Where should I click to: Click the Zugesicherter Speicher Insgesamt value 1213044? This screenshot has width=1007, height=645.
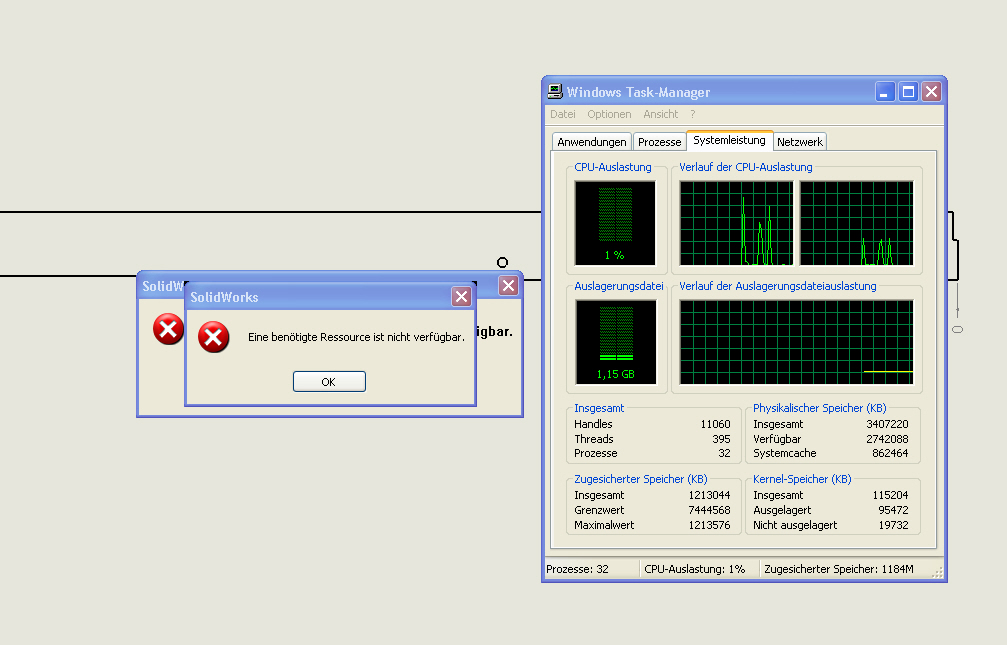click(x=710, y=495)
